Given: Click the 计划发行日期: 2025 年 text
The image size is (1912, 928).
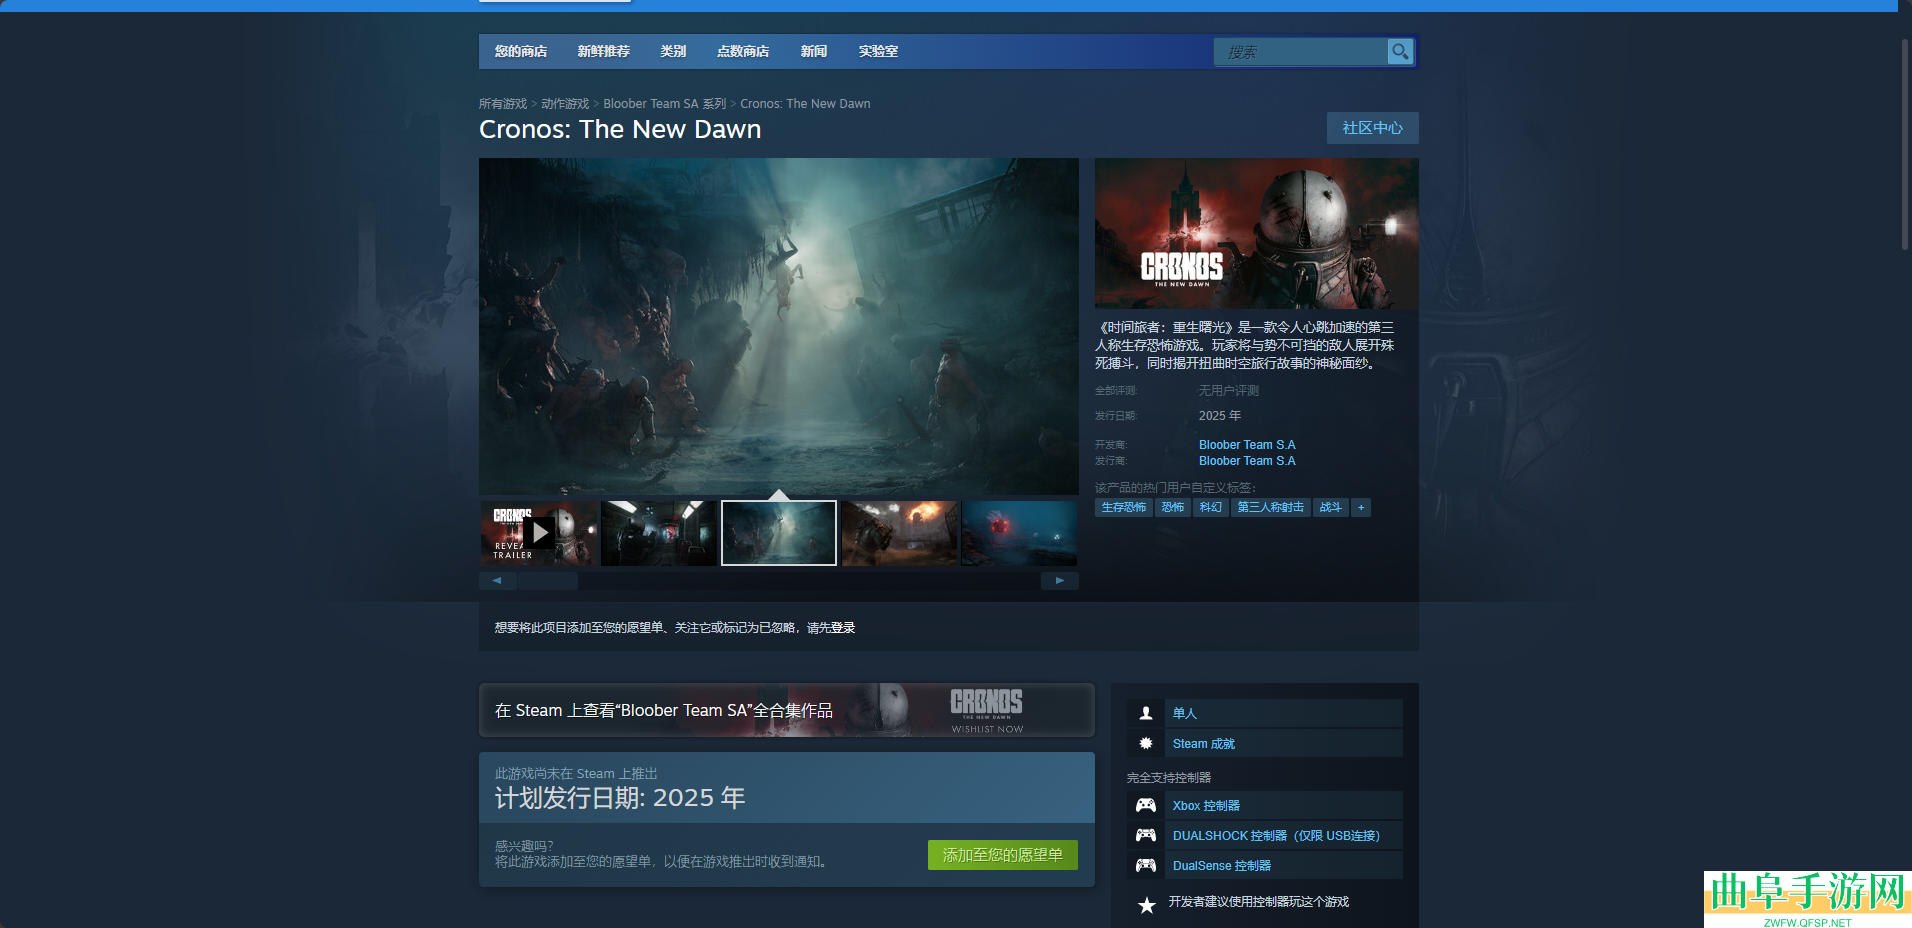Looking at the screenshot, I should [620, 798].
